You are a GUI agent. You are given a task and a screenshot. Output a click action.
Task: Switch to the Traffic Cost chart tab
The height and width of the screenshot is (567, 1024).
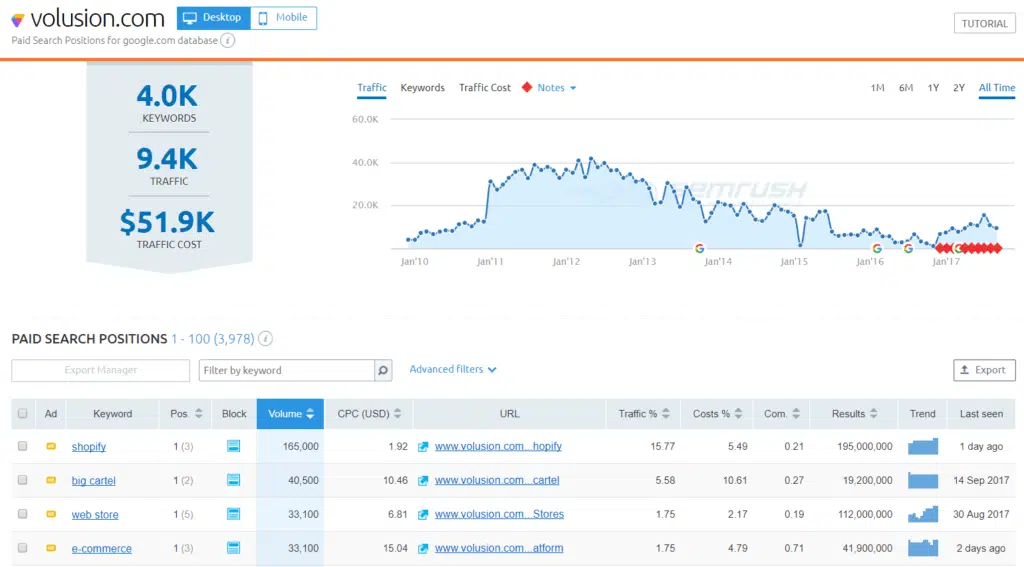485,88
